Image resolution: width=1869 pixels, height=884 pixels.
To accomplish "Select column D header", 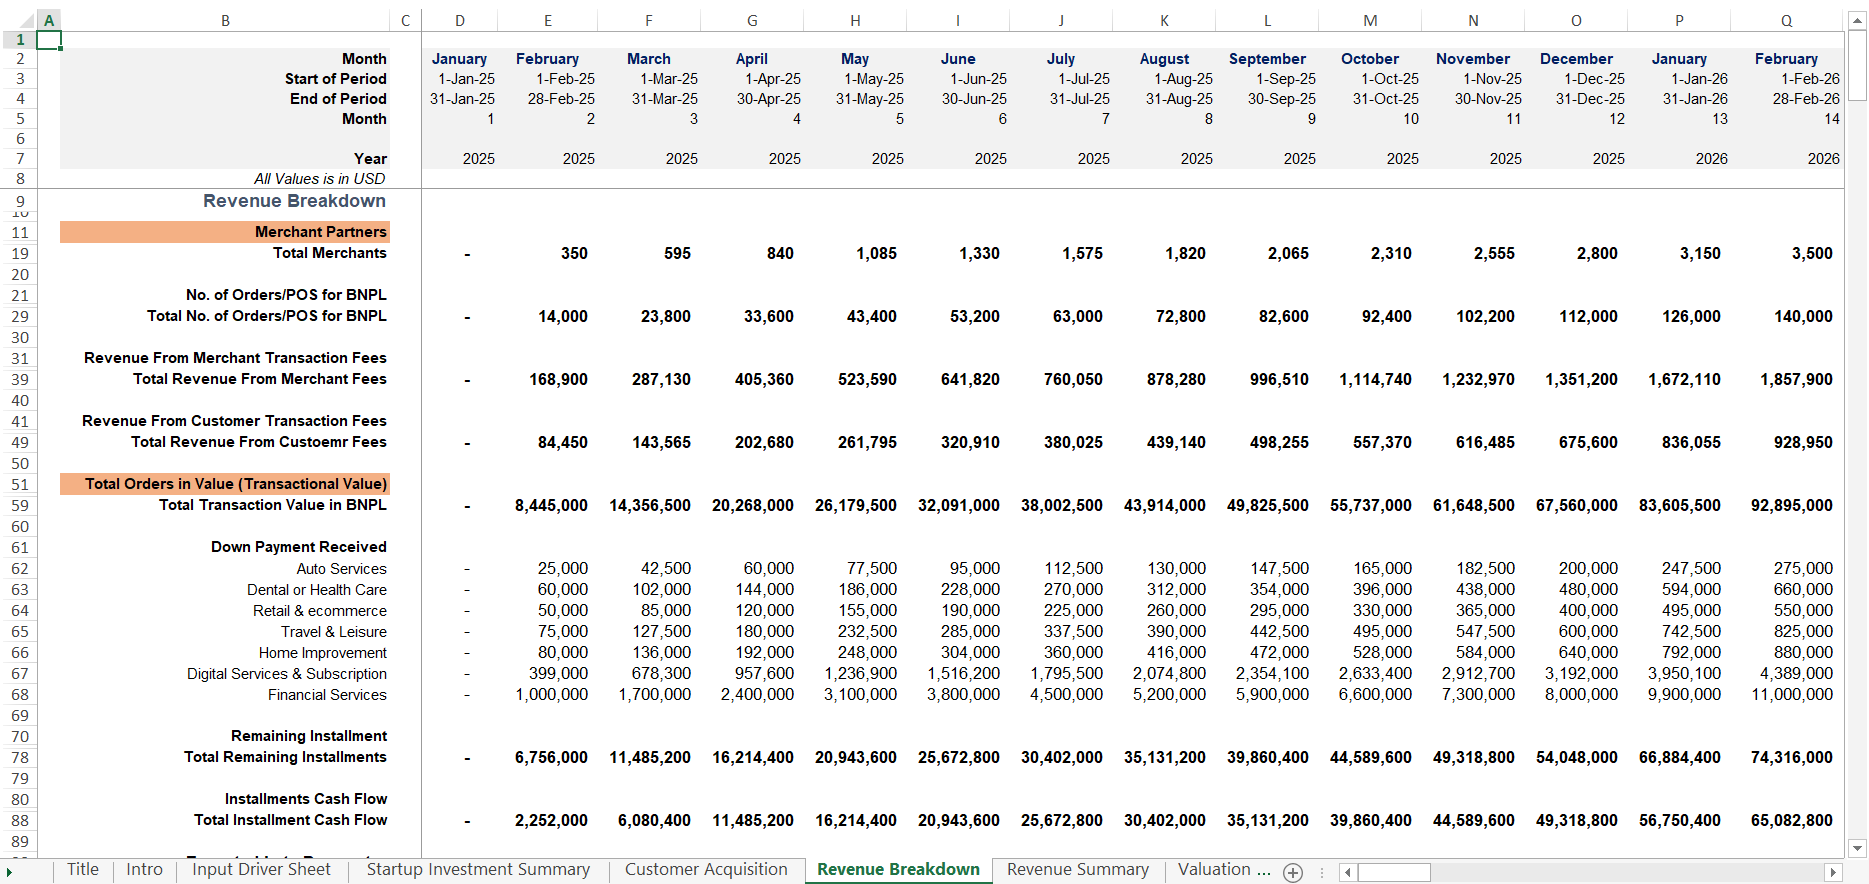I will click(459, 20).
